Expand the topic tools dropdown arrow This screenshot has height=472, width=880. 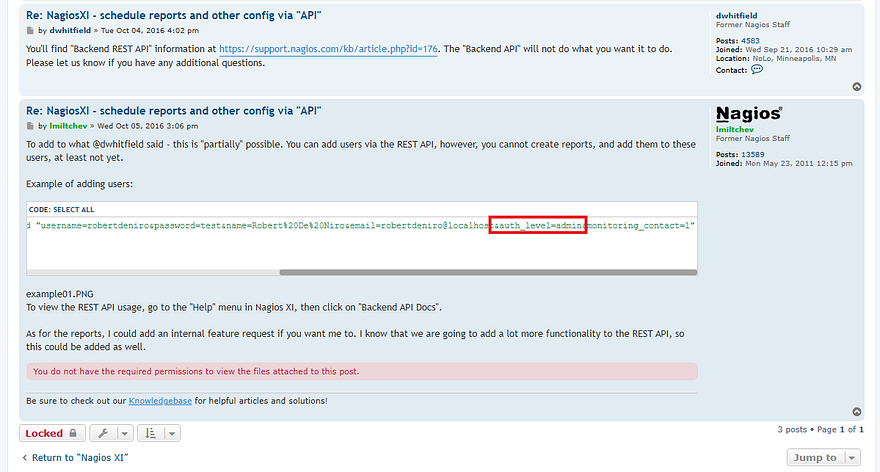[x=124, y=433]
